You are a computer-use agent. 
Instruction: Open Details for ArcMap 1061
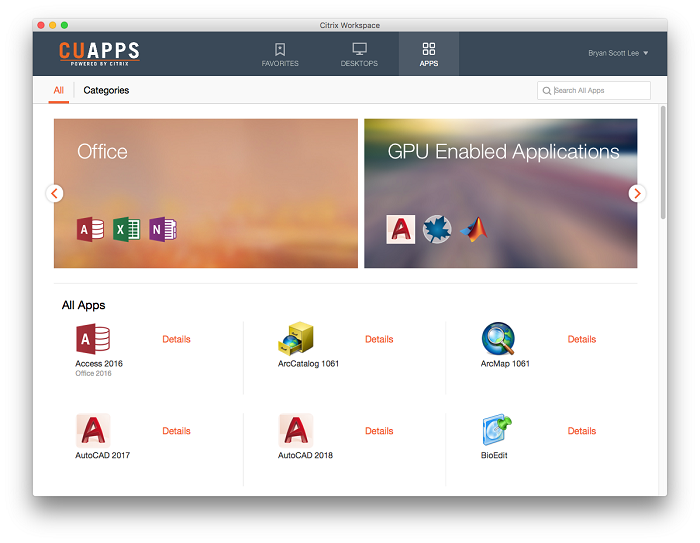(582, 339)
